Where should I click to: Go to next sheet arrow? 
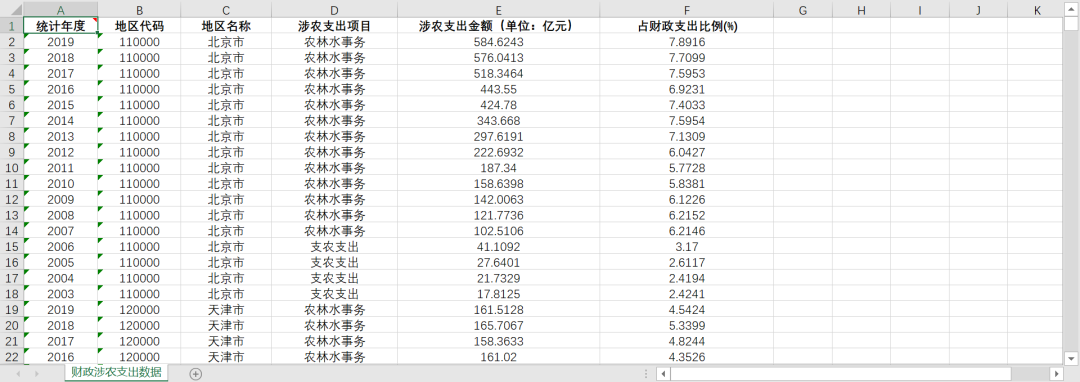pyautogui.click(x=36, y=374)
